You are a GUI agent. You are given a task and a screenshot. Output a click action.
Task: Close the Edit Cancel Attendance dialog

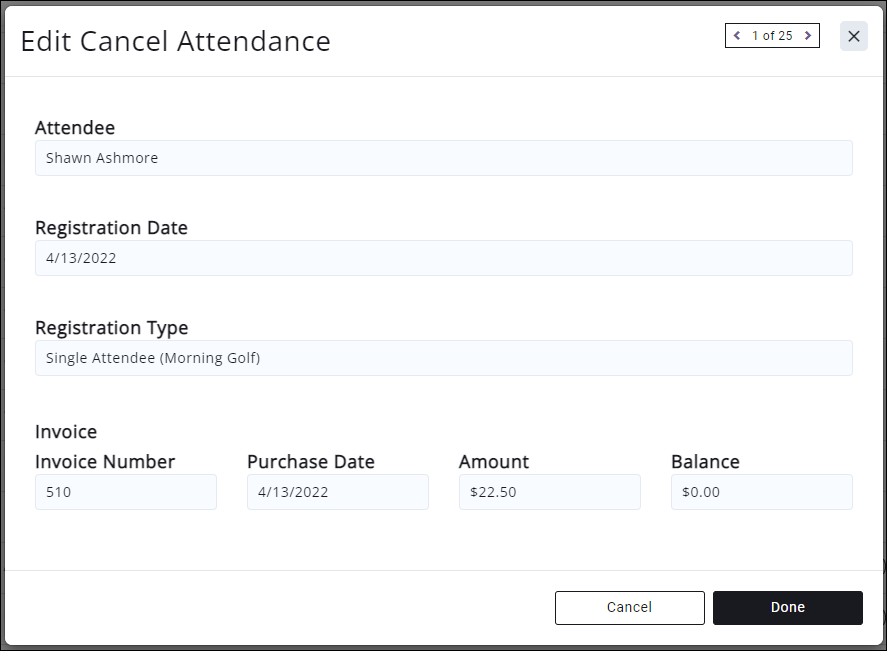(854, 36)
